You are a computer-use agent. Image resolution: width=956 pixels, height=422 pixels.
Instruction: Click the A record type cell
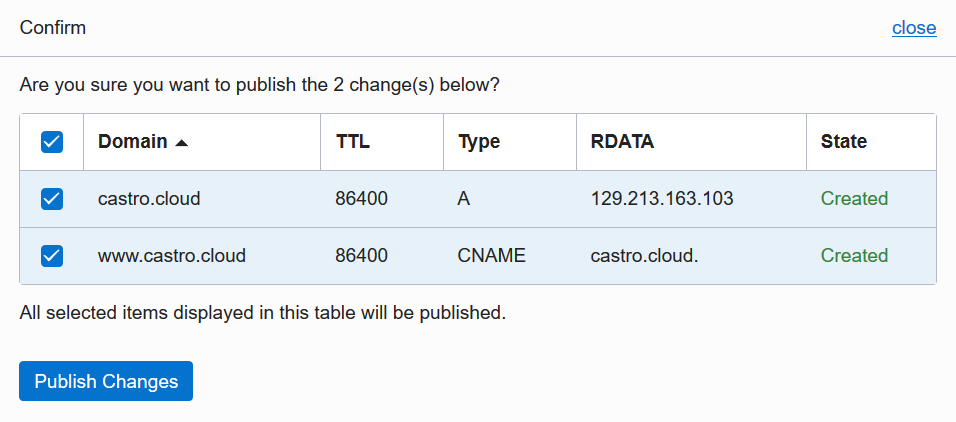tap(464, 199)
